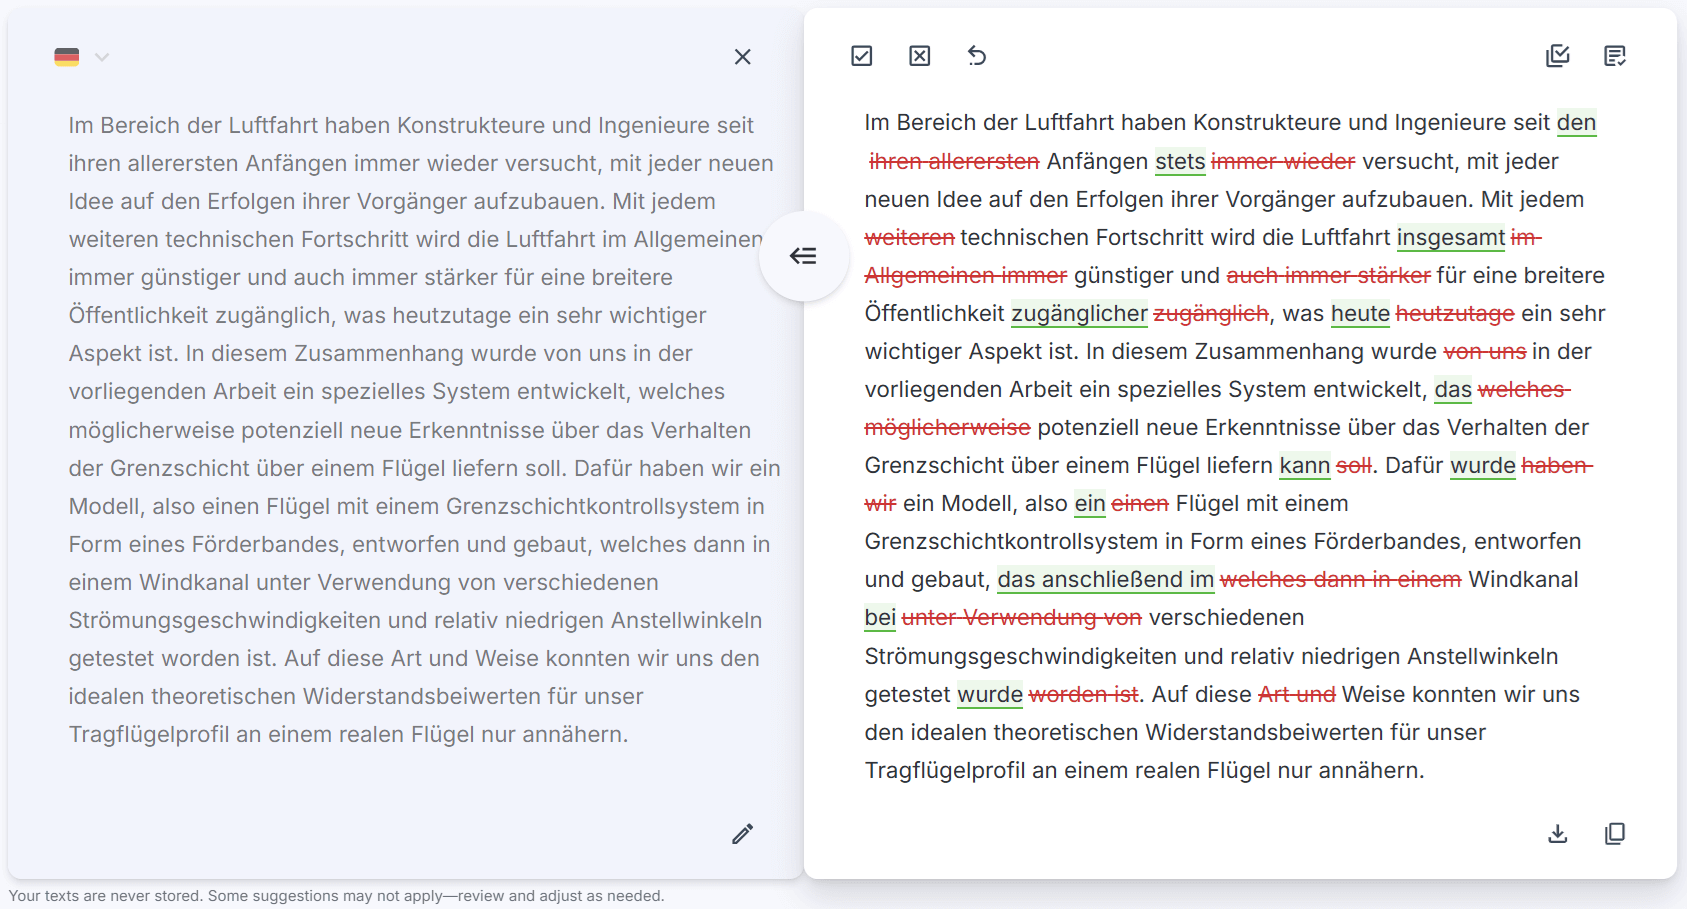Click the deleted phrase "unter Verwendung von"
Screen dimensions: 1687x909
tap(1021, 617)
